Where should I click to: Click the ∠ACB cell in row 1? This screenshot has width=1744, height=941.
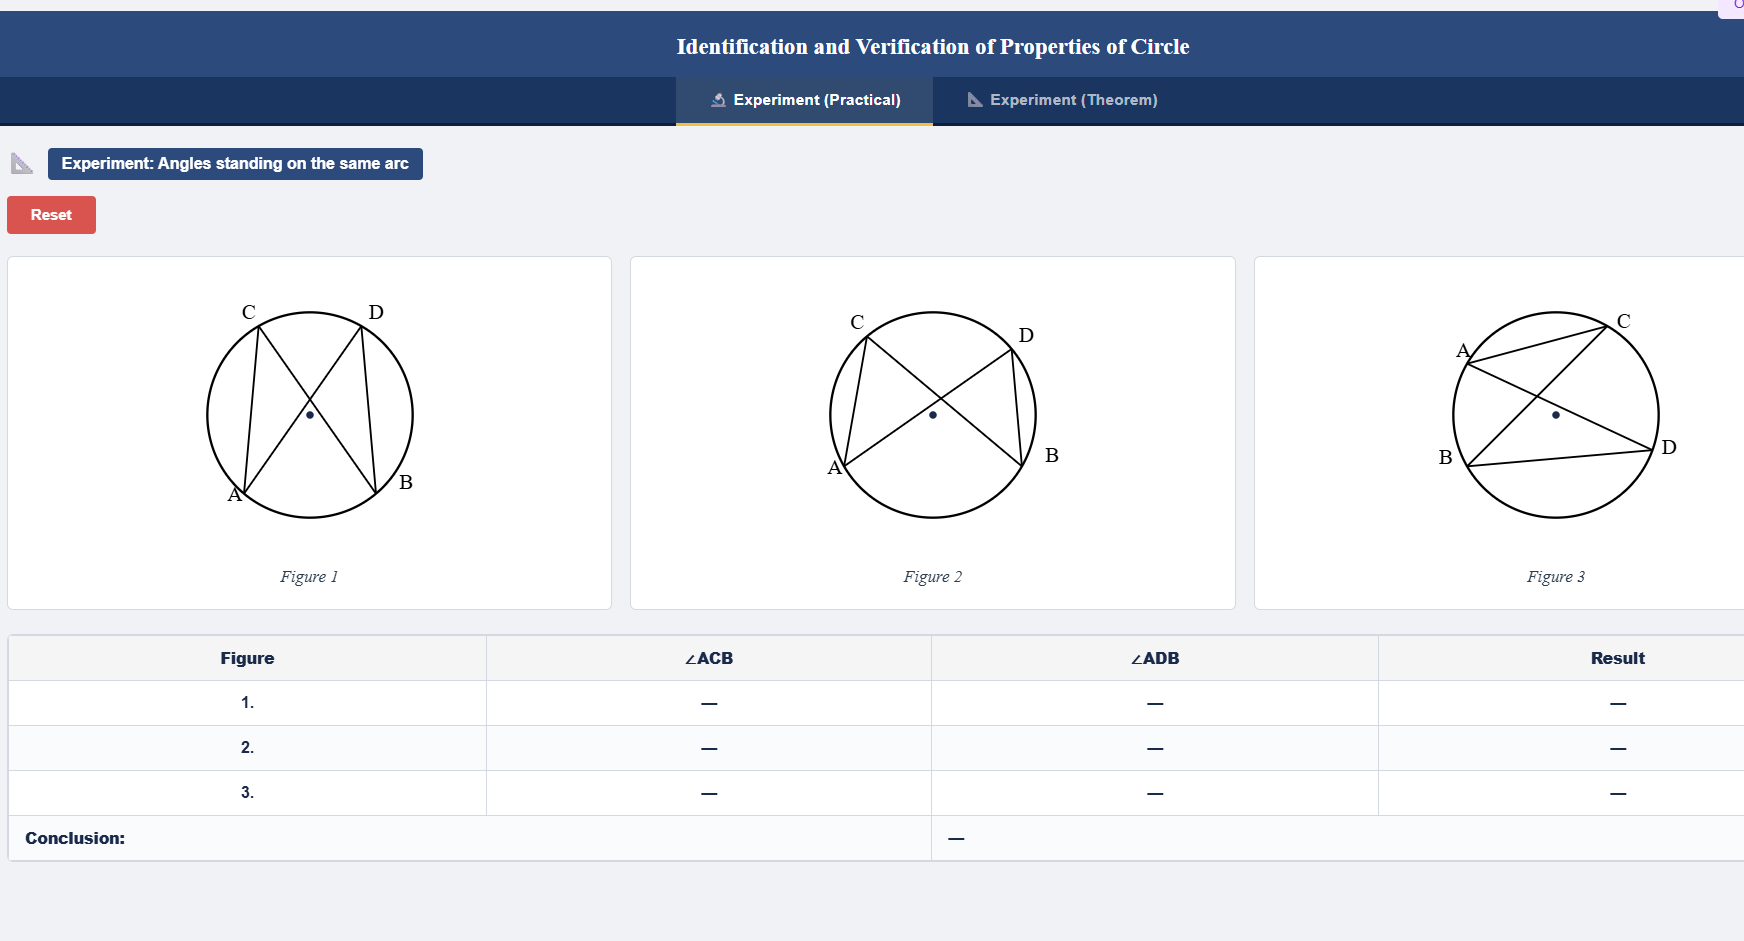click(x=708, y=703)
